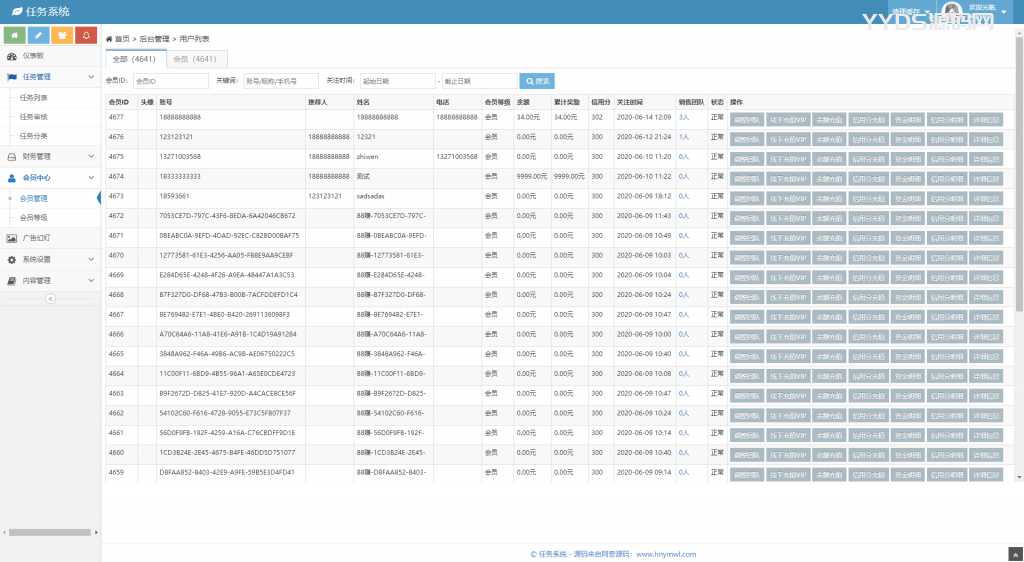Click the blue pencil edit shortcut icon

pos(38,35)
